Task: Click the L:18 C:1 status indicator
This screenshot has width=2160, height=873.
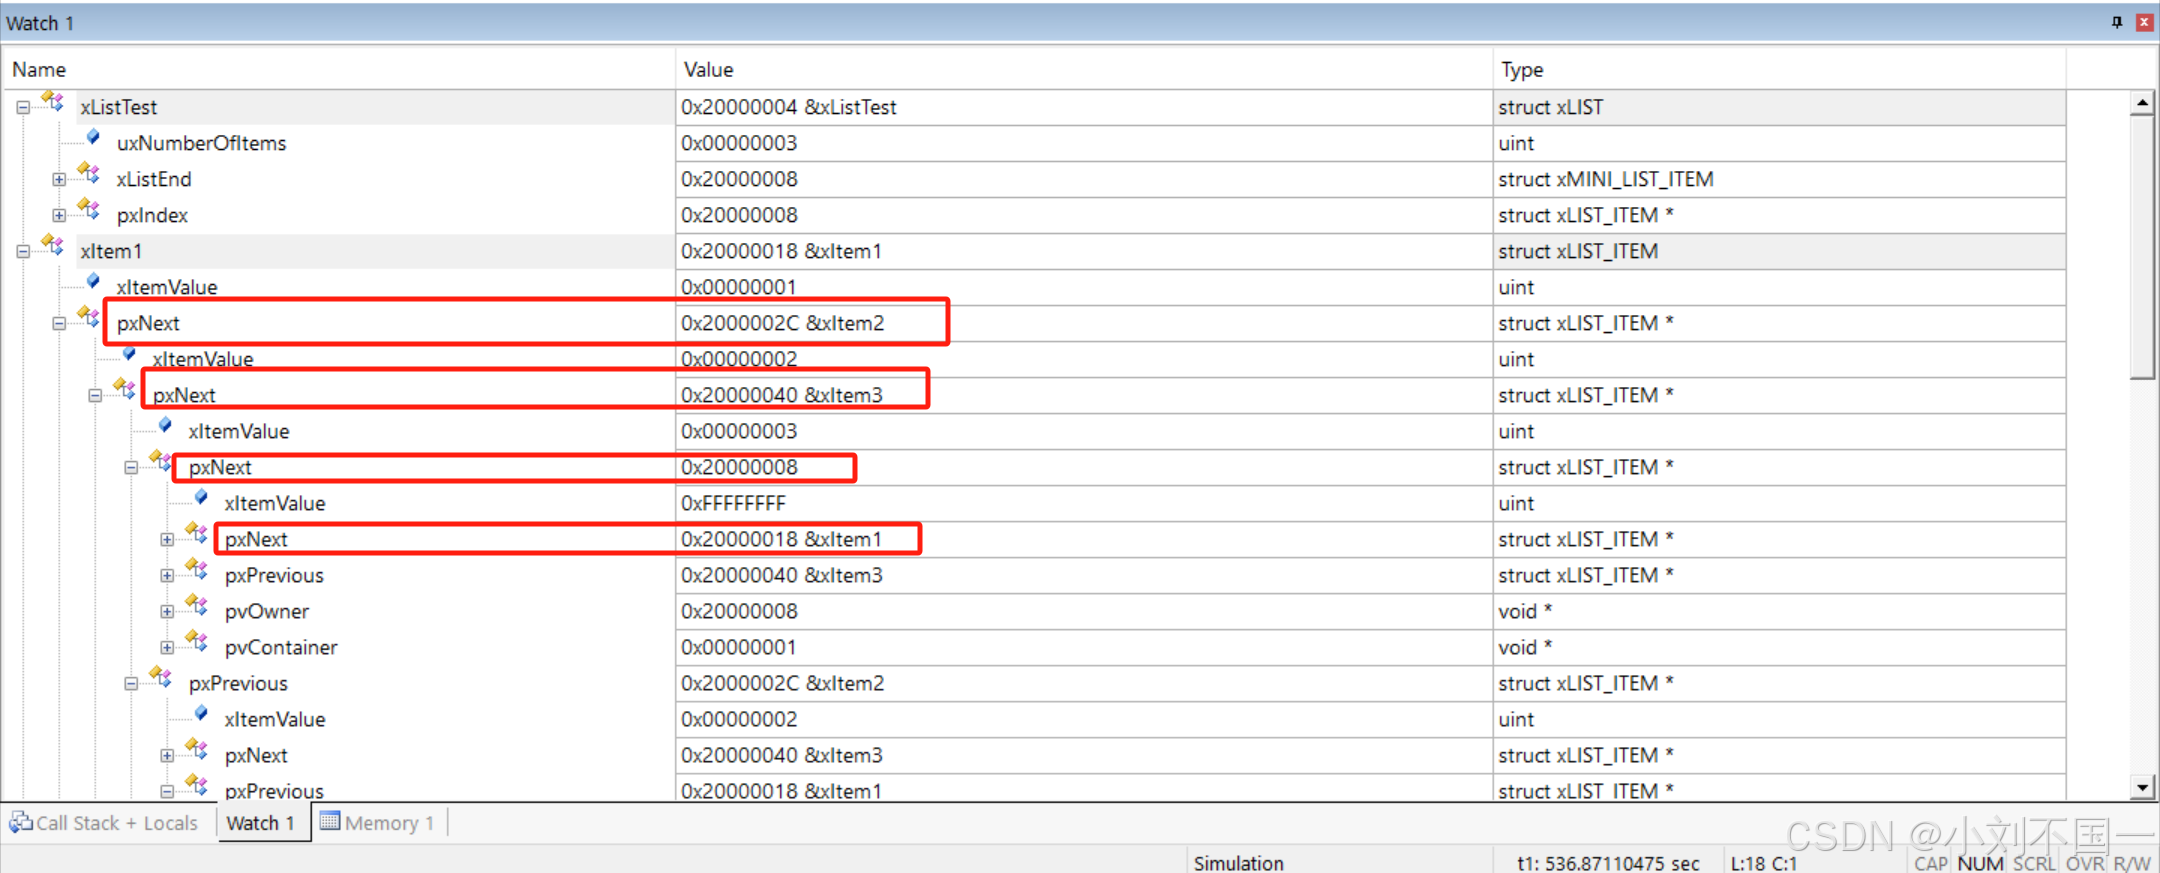Action: pyautogui.click(x=1764, y=863)
